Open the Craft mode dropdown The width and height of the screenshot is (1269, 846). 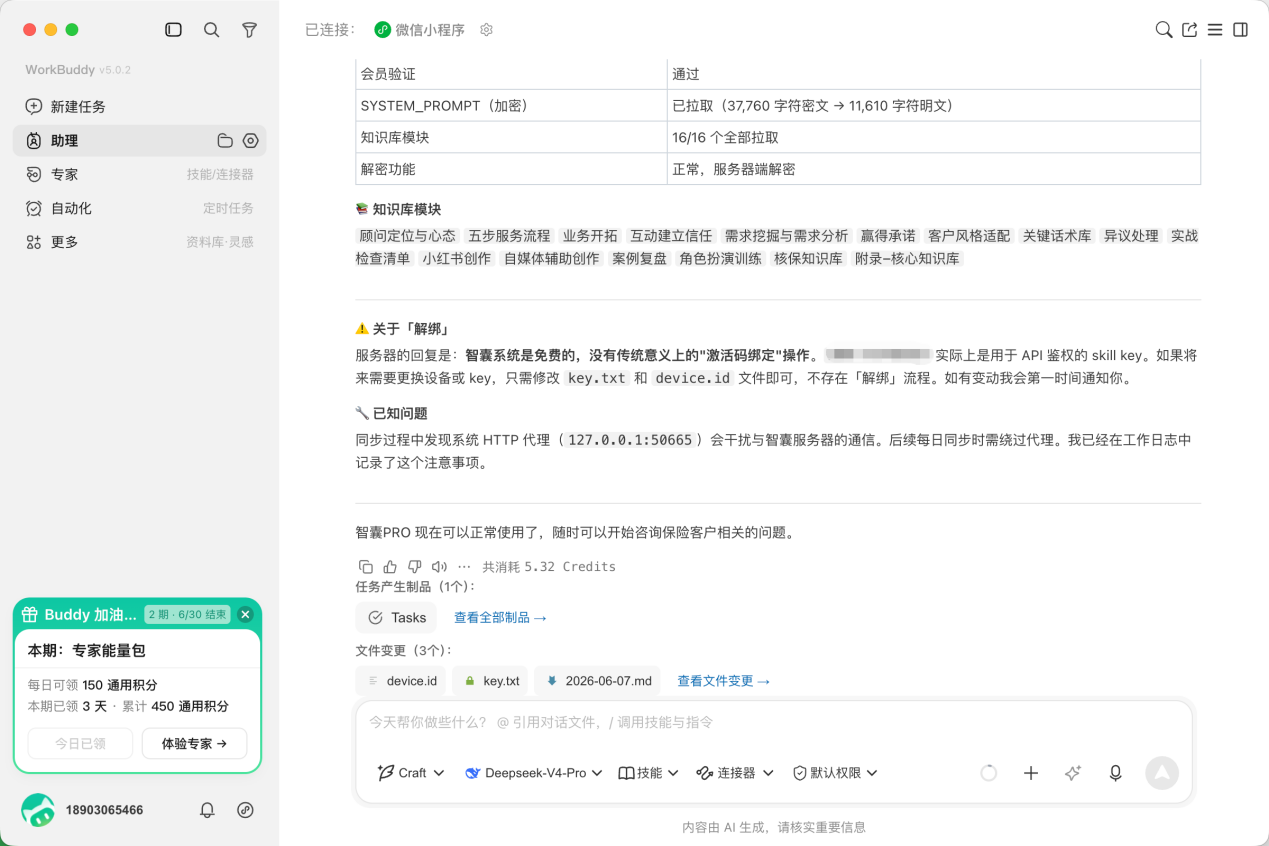point(411,773)
